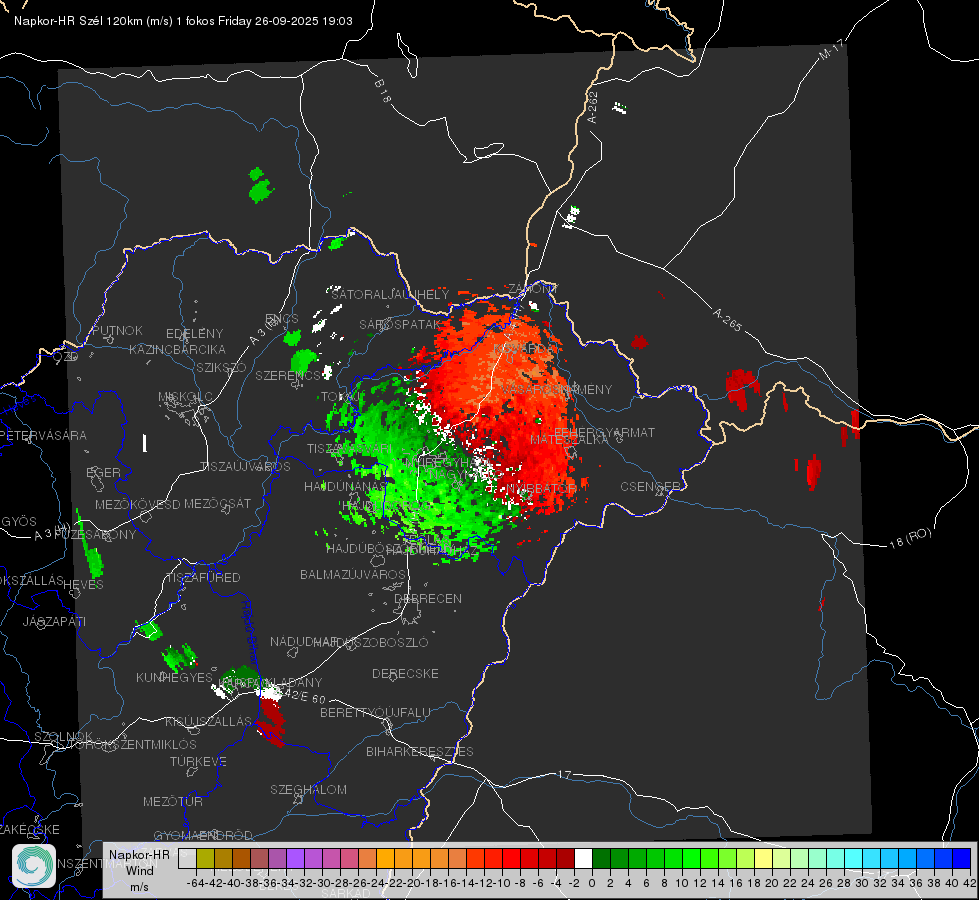Screen dimensions: 979x900
Task: Select the TISZAFÜRED label
Action: click(x=203, y=578)
